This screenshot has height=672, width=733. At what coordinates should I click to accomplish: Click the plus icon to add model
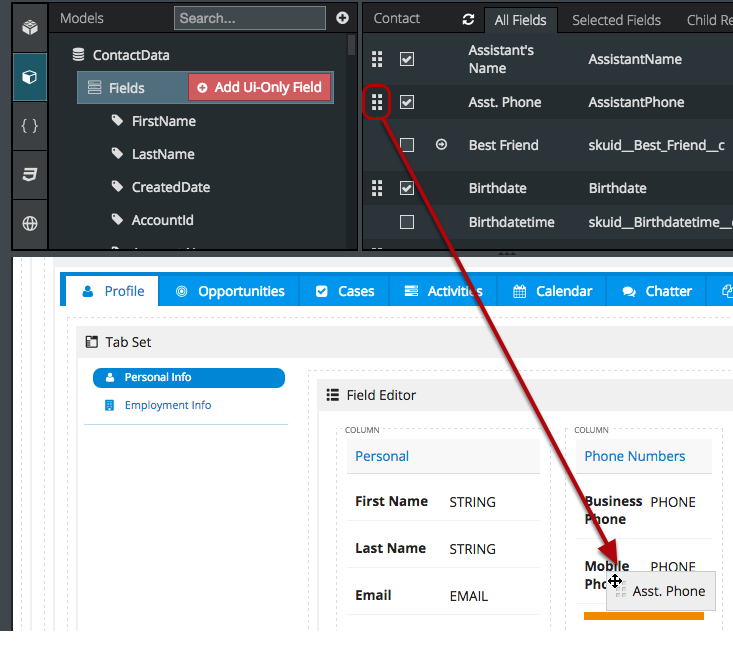(342, 18)
